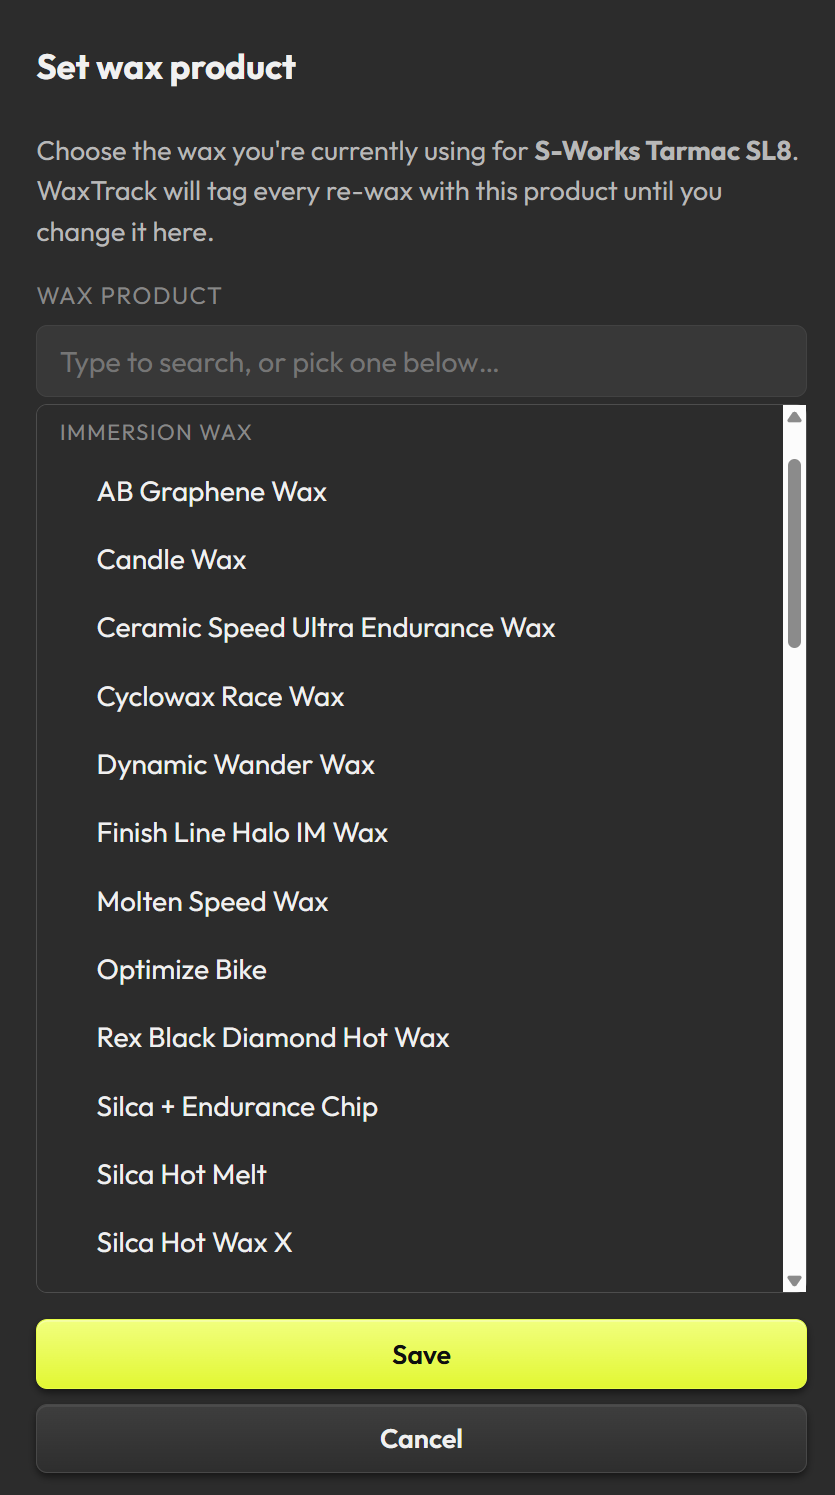835x1495 pixels.
Task: Save the selected wax product
Action: pos(421,1354)
